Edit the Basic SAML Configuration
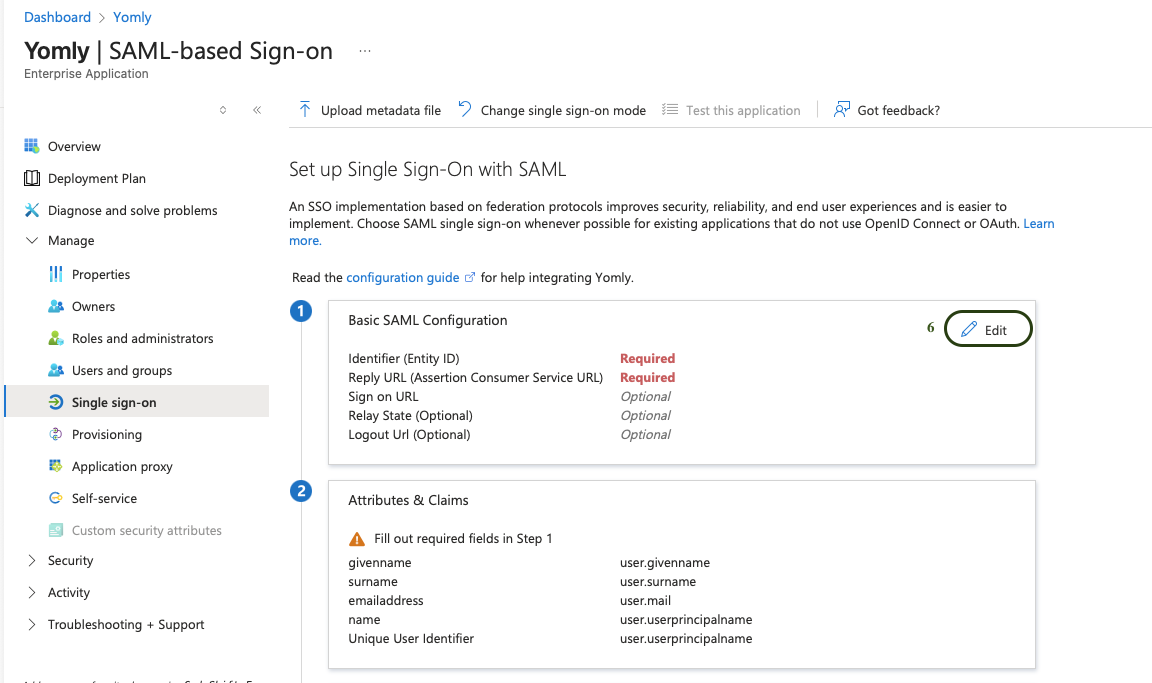Screen dimensions: 1152x683 pyautogui.click(x=987, y=330)
